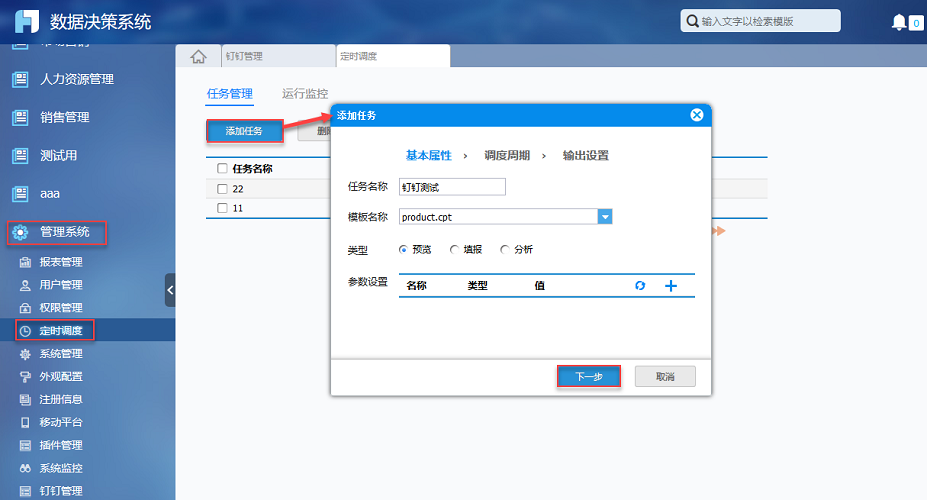Open the 模板名称 dropdown arrow
The width and height of the screenshot is (927, 500).
point(605,217)
